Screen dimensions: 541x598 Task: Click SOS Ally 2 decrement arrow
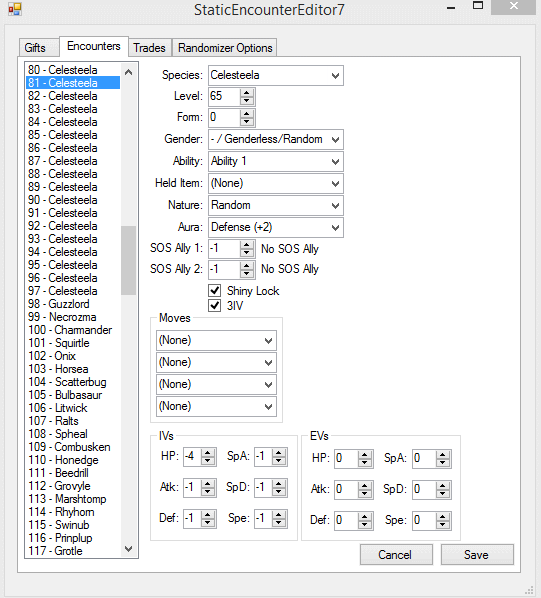tap(247, 273)
